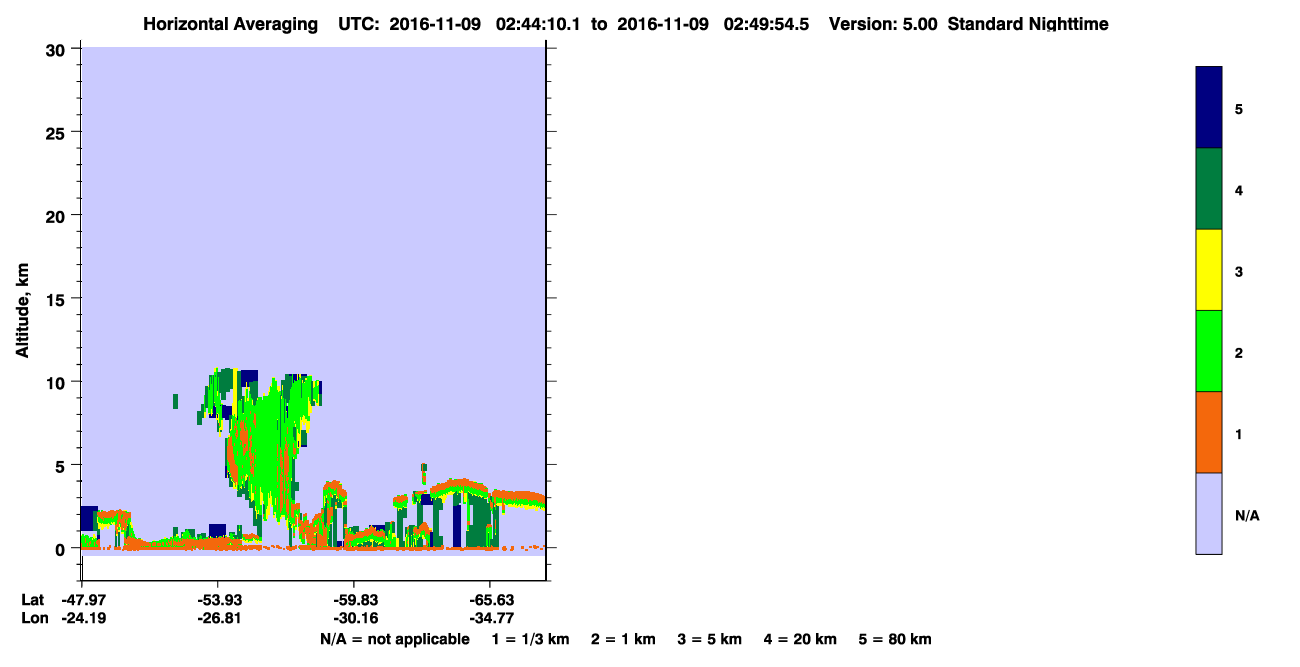
Task: Click the 'Lat' row label
Action: [x=33, y=600]
